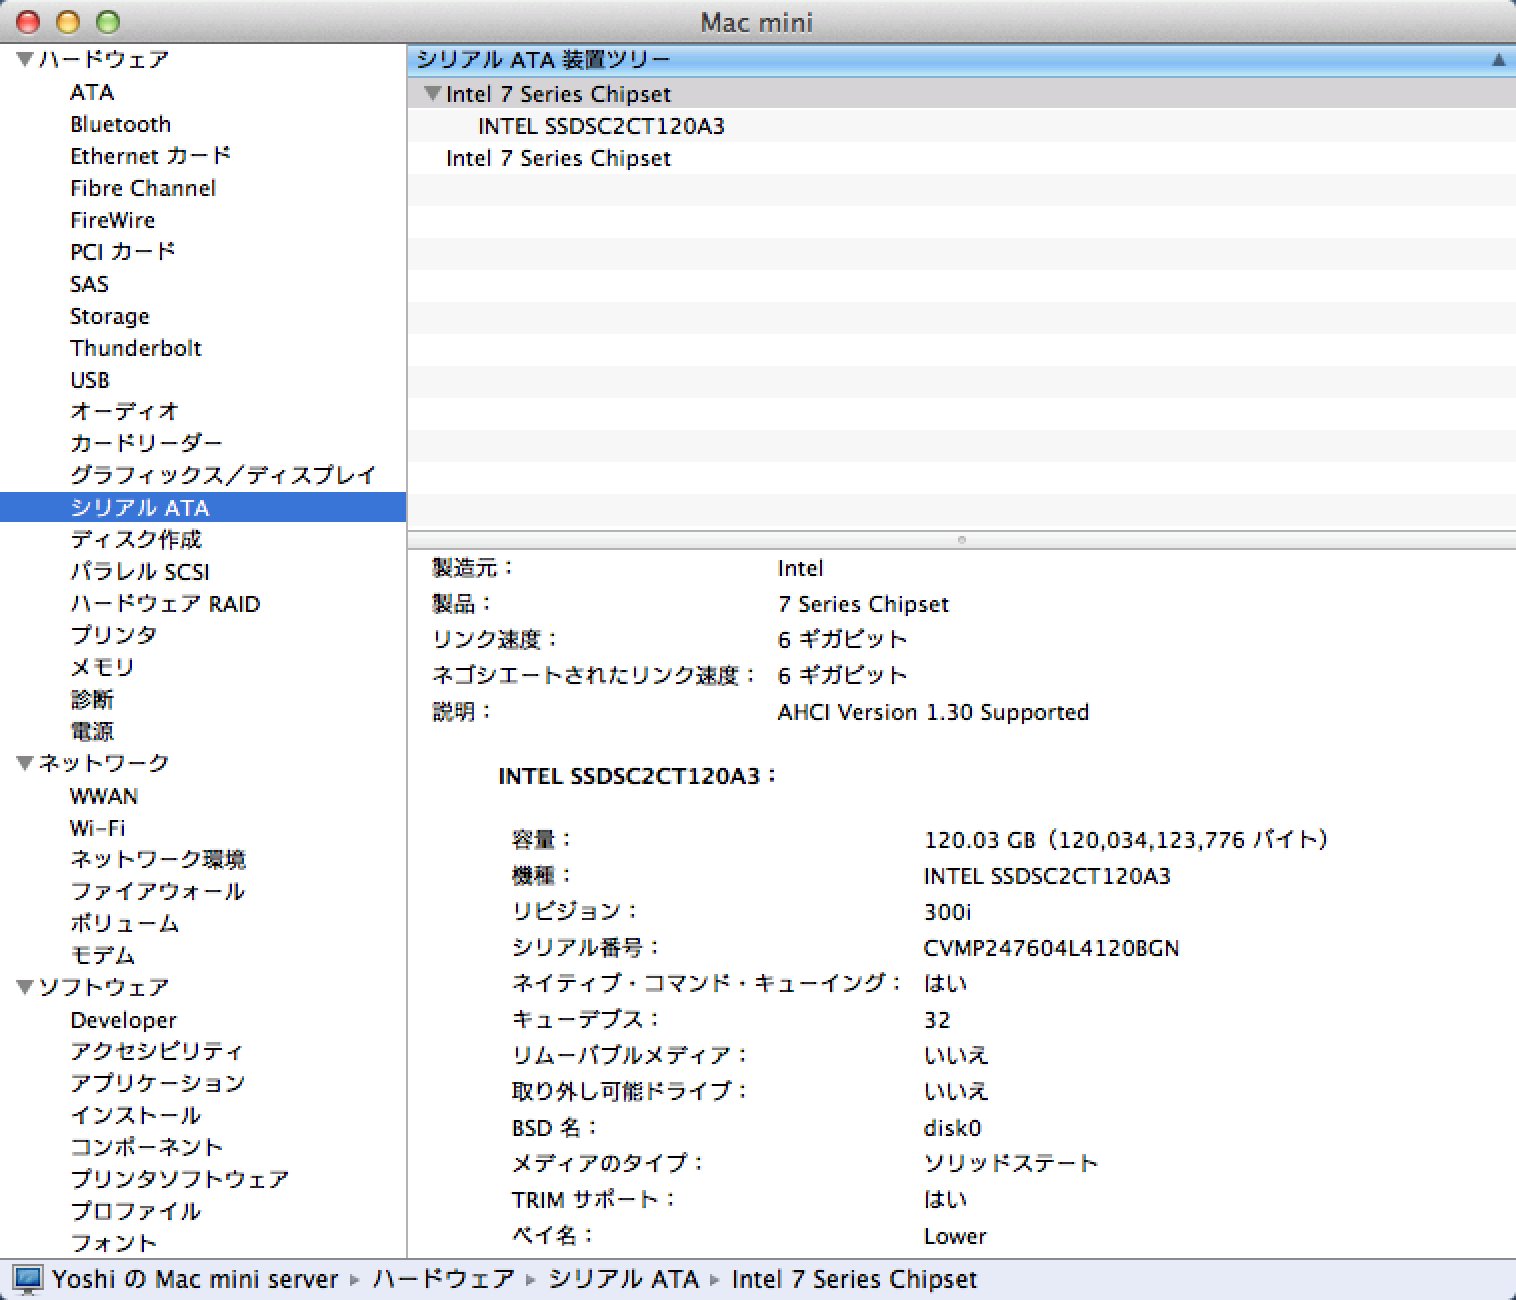
Task: Select Storage in the sidebar
Action: [x=110, y=316]
